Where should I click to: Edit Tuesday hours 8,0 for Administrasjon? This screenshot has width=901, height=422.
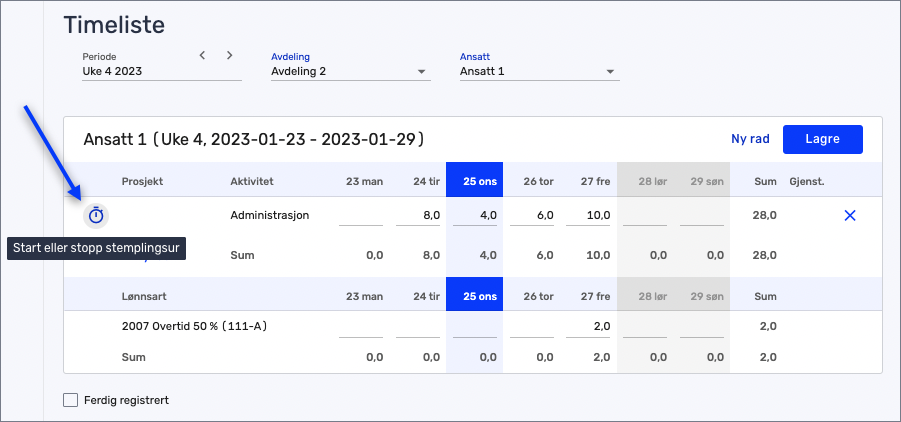417,215
